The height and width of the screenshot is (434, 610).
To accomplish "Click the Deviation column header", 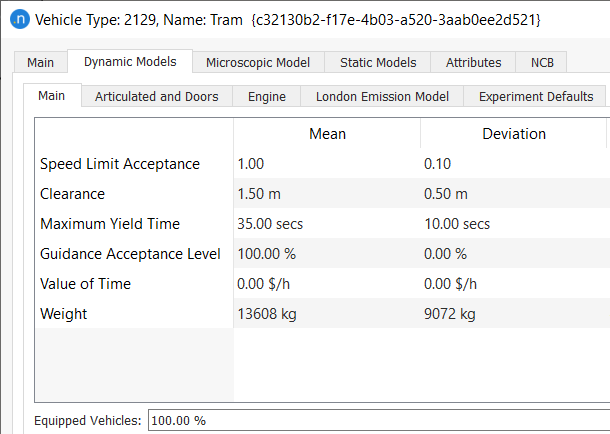I will 513,133.
